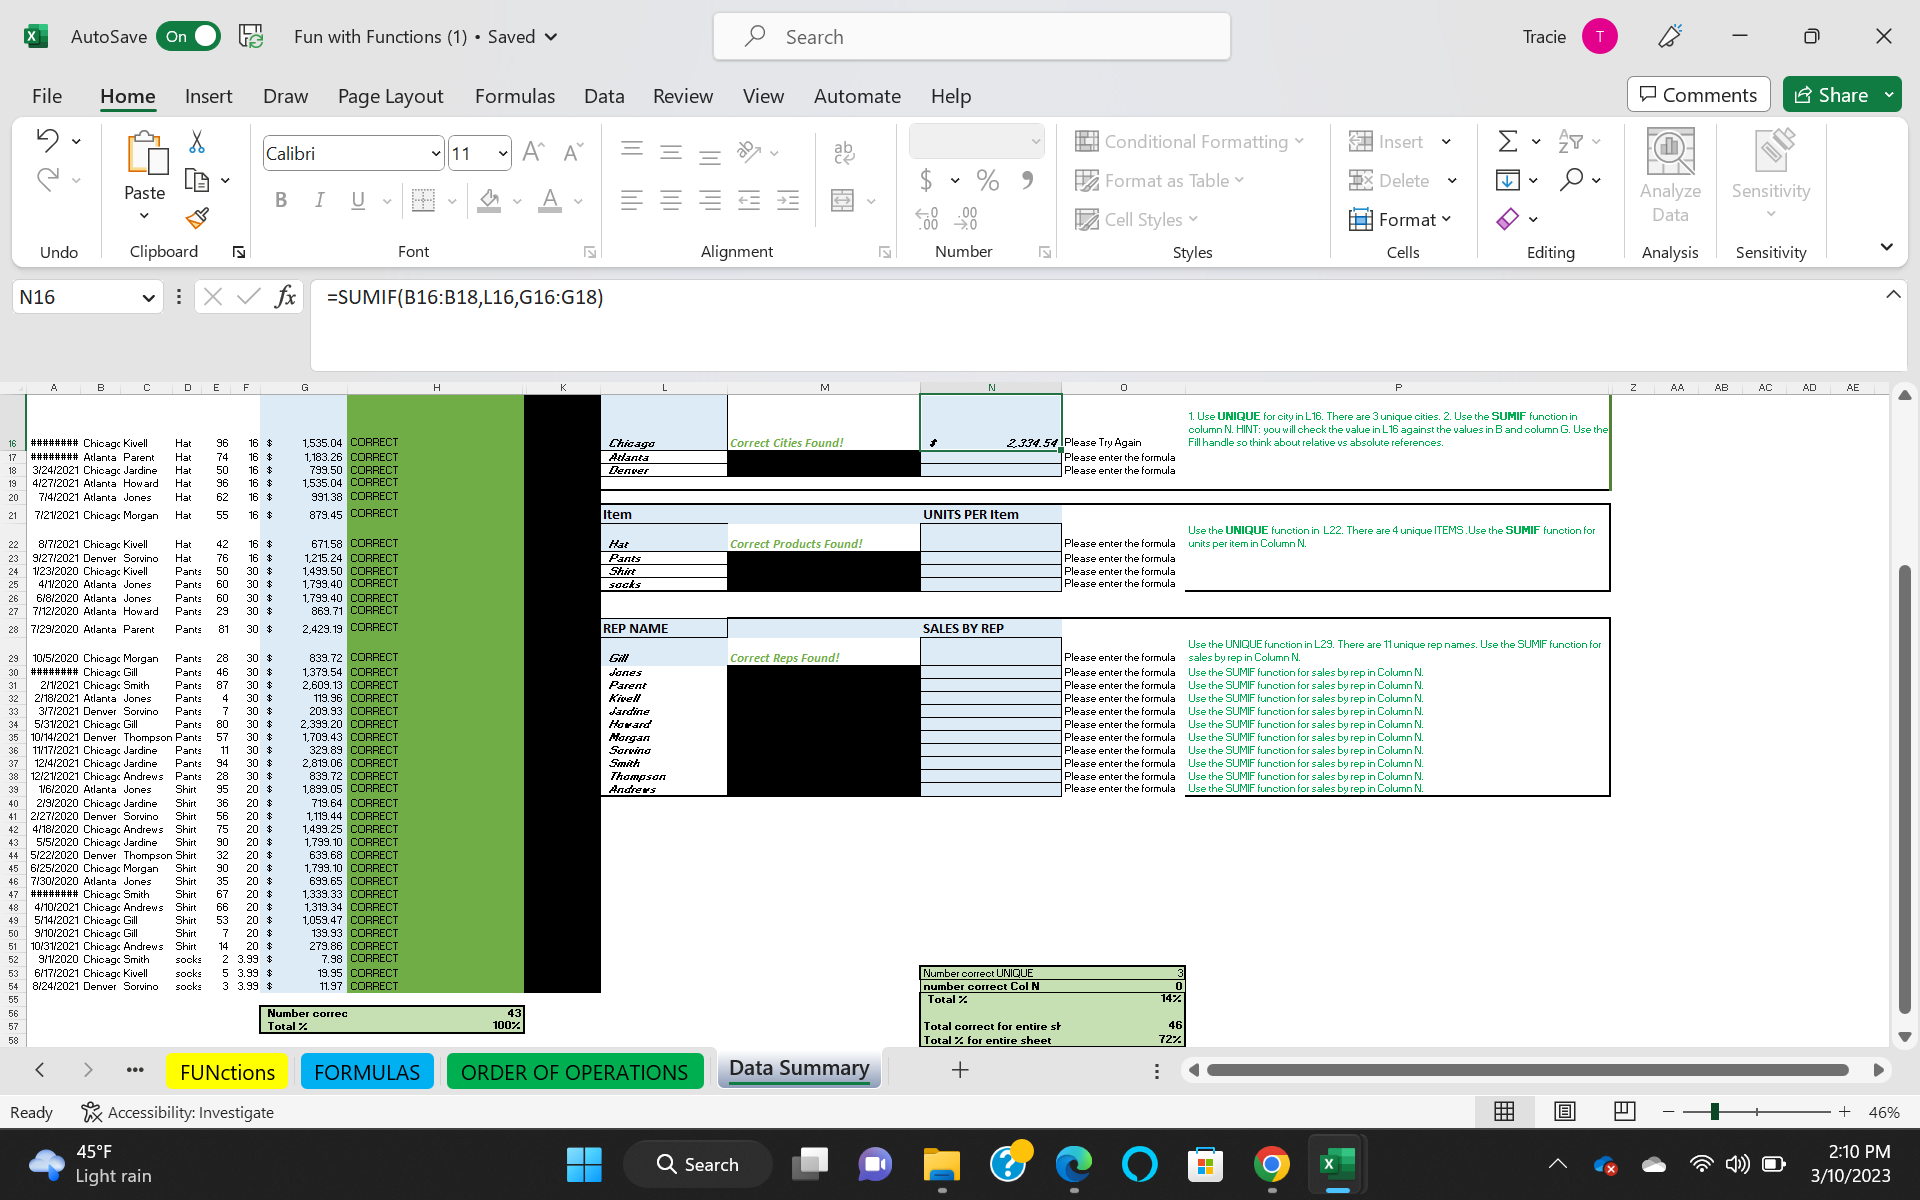Turn off AutoSave
1920x1200 pixels.
(188, 36)
